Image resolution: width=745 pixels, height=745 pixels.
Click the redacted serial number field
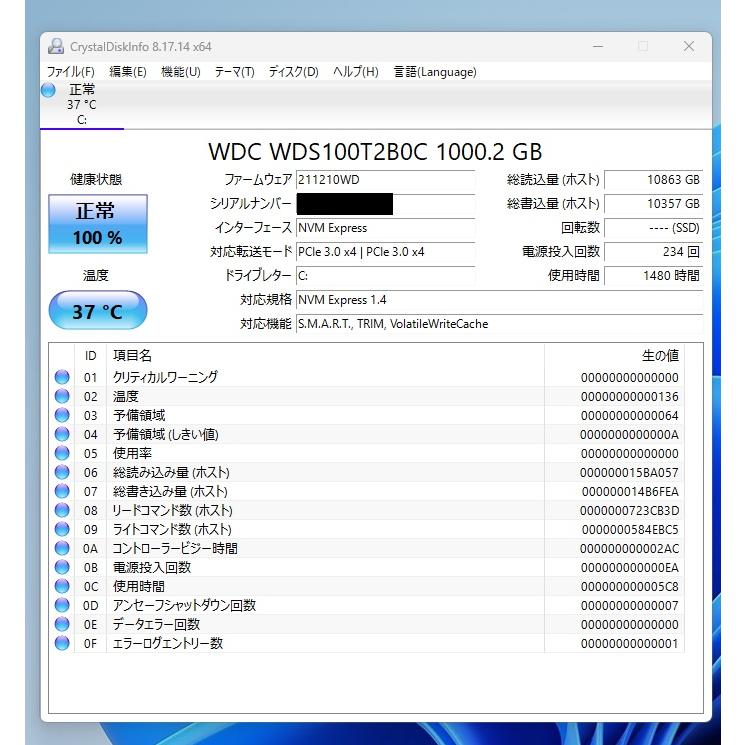click(385, 204)
